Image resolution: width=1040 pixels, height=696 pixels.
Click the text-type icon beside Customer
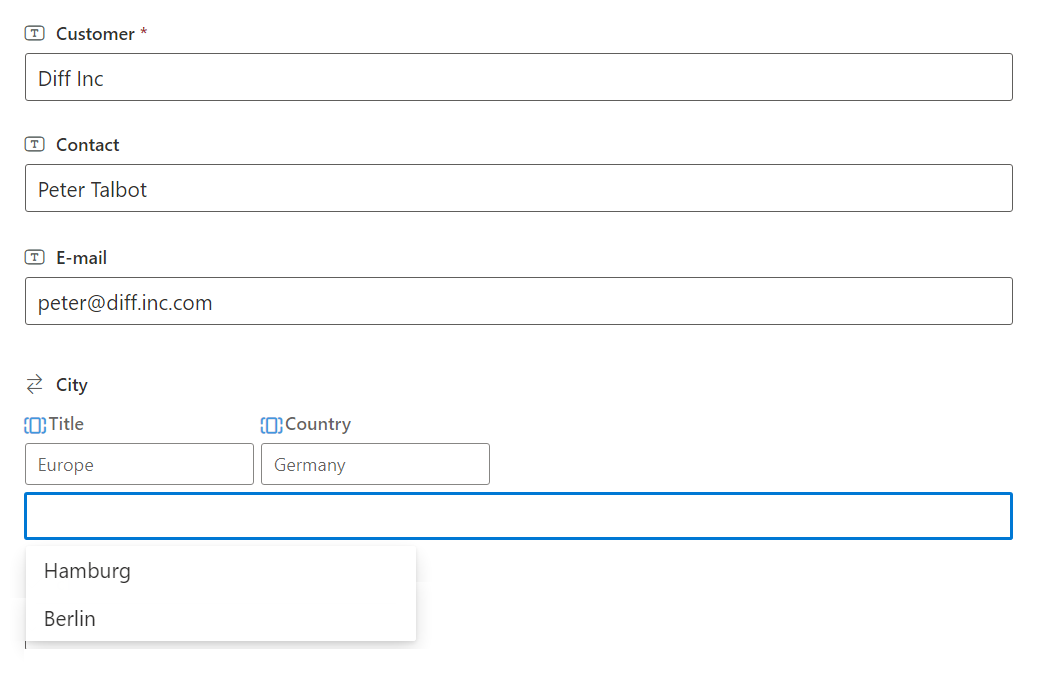tap(35, 34)
